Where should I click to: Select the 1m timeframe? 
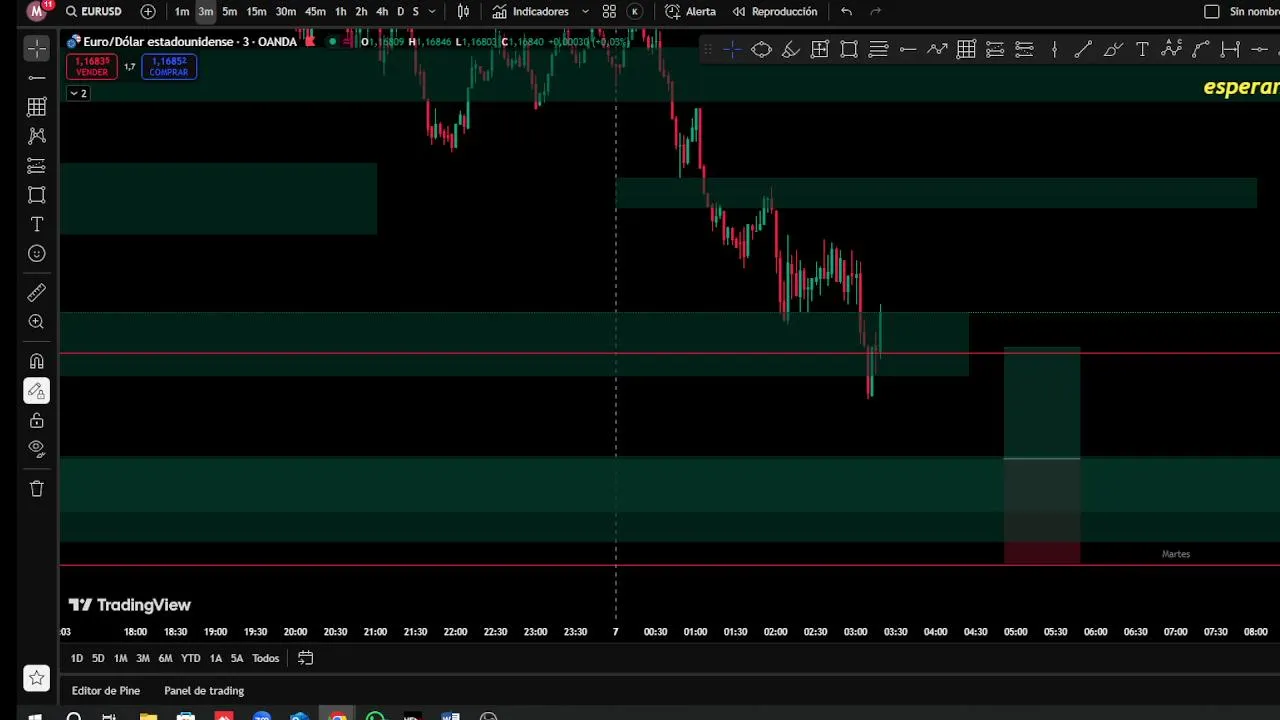click(x=182, y=12)
